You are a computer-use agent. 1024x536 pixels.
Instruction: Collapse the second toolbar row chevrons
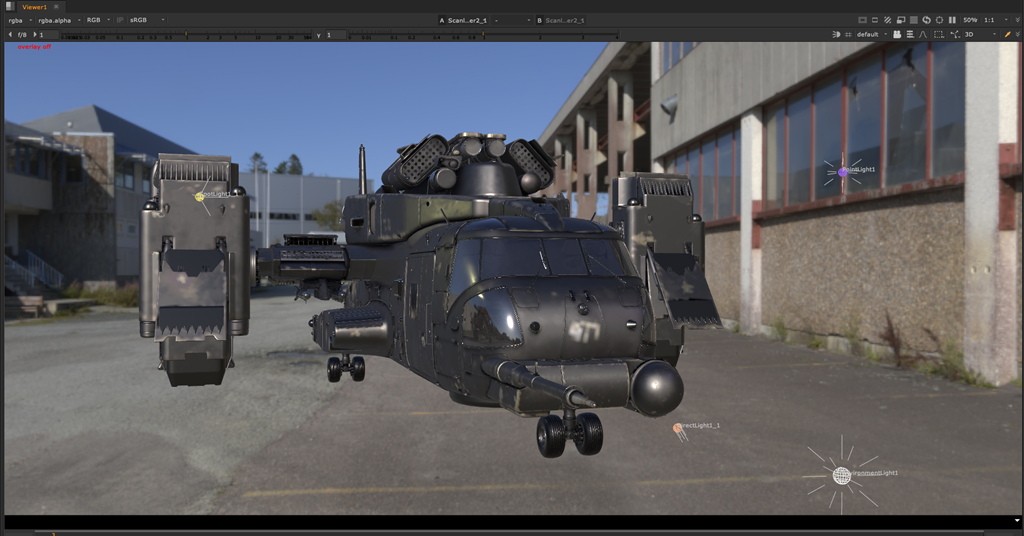tap(1018, 35)
